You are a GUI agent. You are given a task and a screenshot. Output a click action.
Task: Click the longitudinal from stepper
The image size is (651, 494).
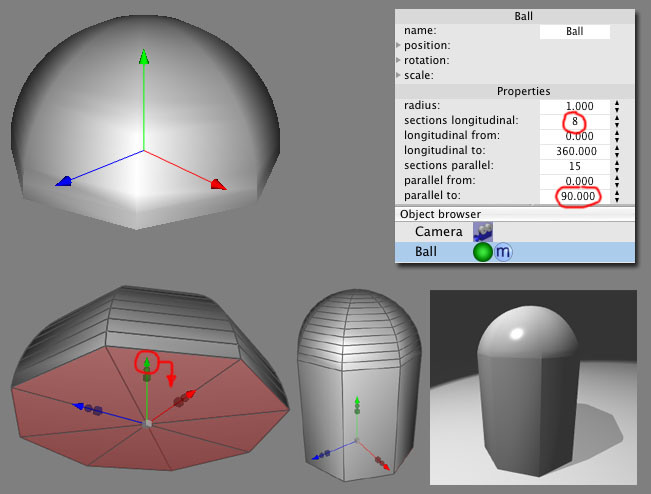coord(617,136)
